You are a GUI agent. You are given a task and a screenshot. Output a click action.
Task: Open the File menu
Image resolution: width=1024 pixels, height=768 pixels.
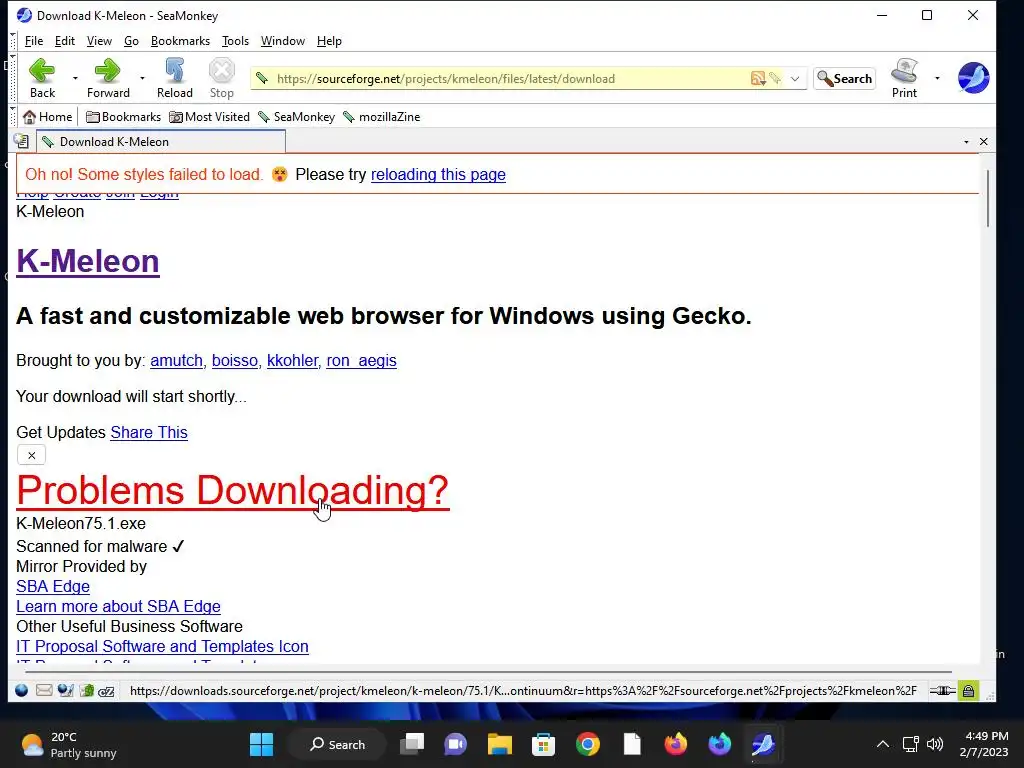[33, 40]
